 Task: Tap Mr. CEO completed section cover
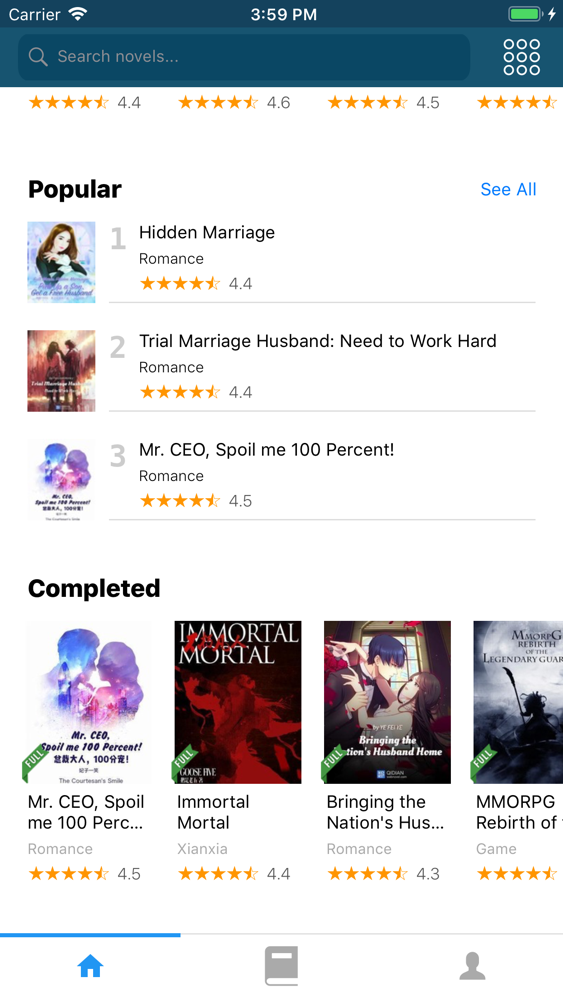tap(89, 702)
